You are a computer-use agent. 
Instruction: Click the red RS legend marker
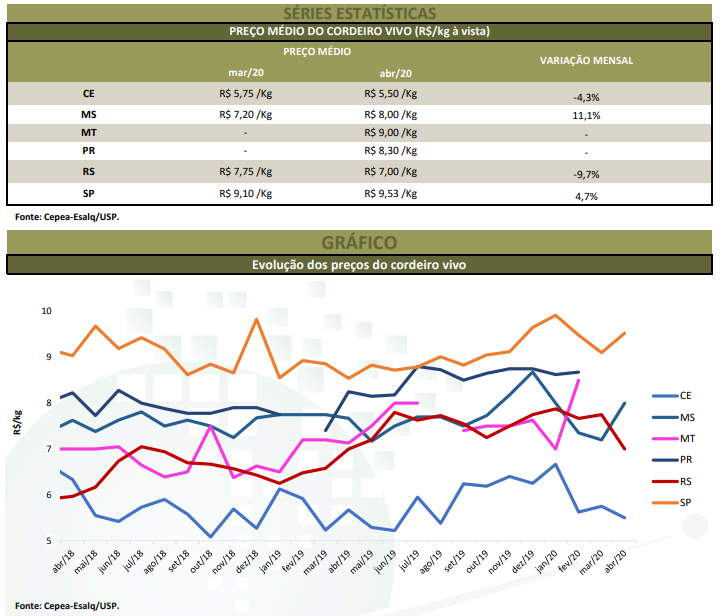[663, 480]
